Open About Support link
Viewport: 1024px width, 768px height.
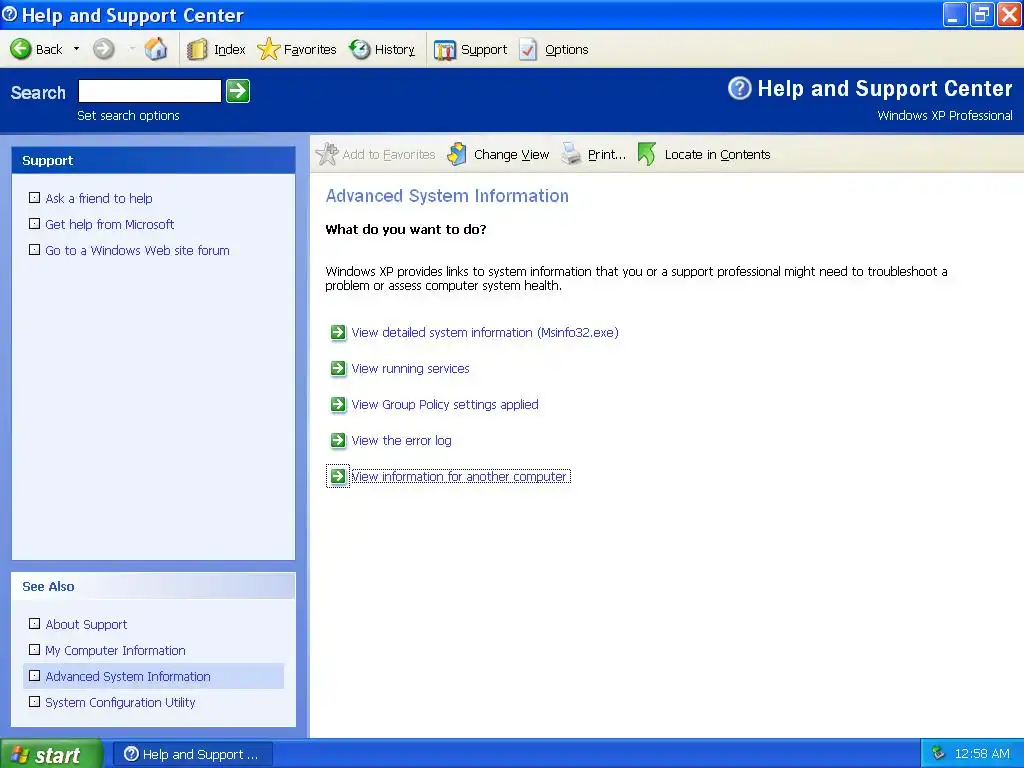click(x=86, y=624)
